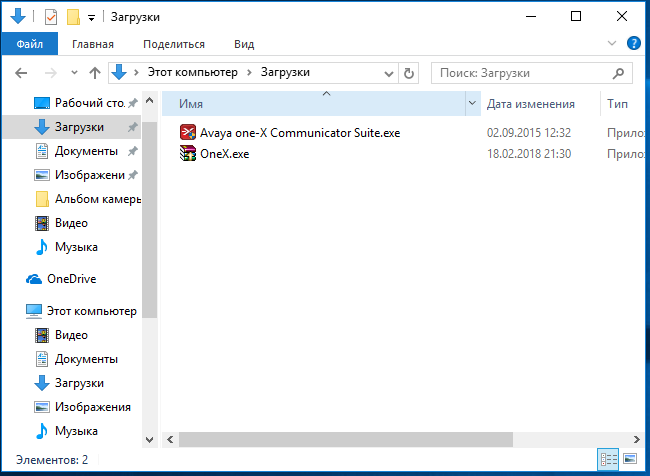Viewport: 650px width, 476px height.
Task: Open pinned Документы in quick access
Action: 86,151
